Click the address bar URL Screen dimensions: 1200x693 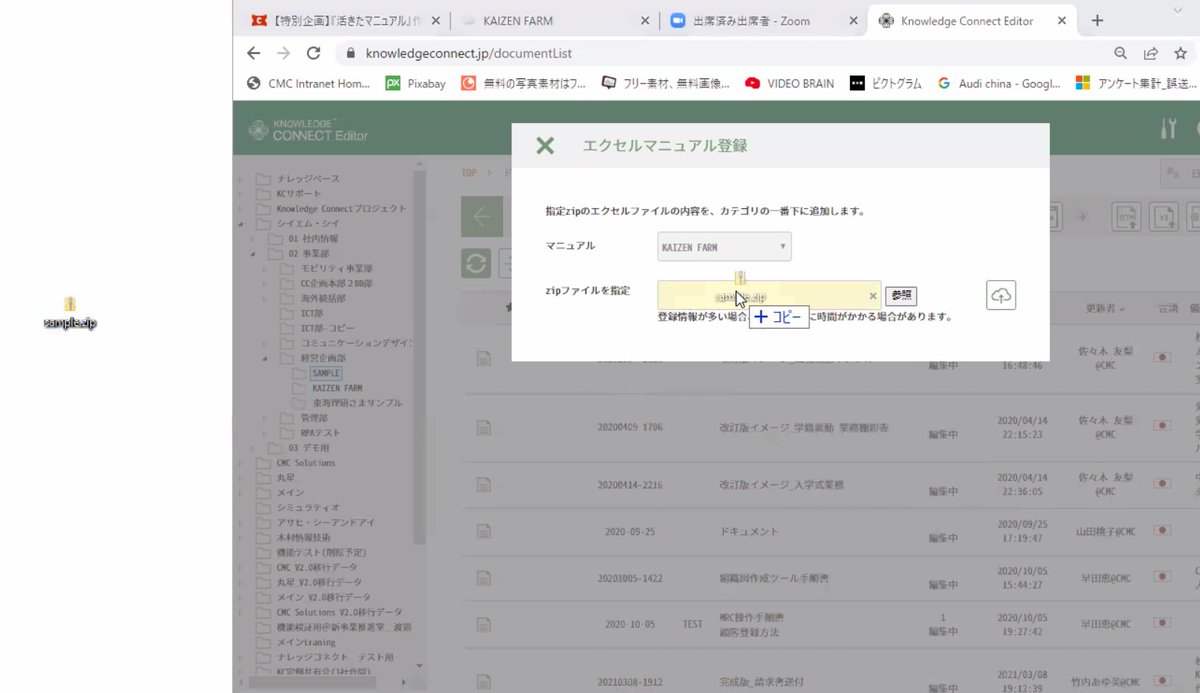[x=469, y=53]
